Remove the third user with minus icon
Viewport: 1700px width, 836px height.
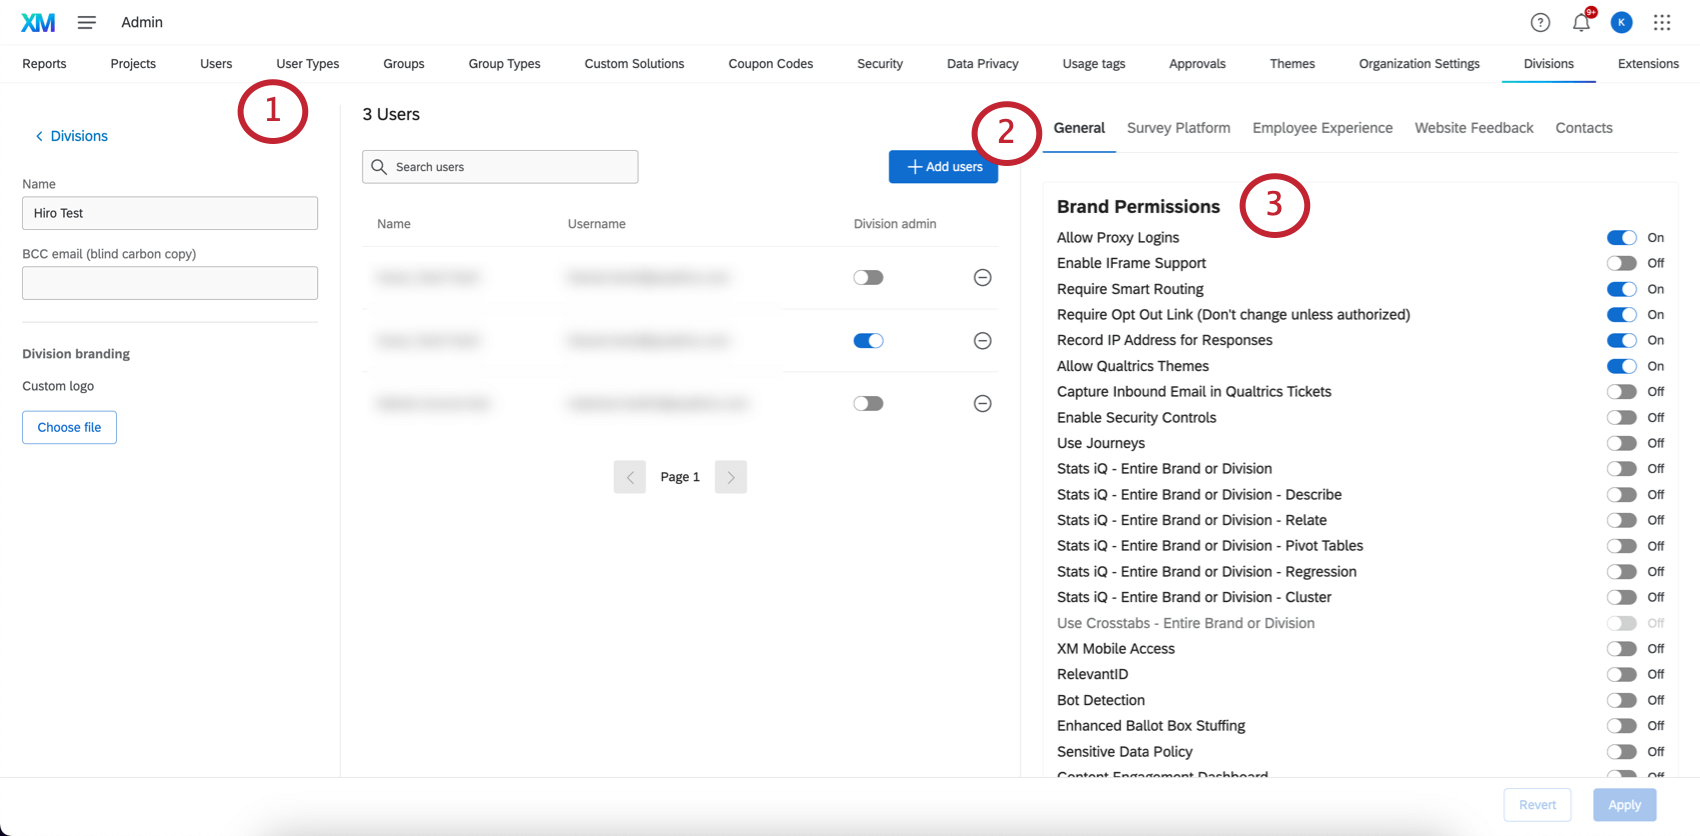click(982, 404)
